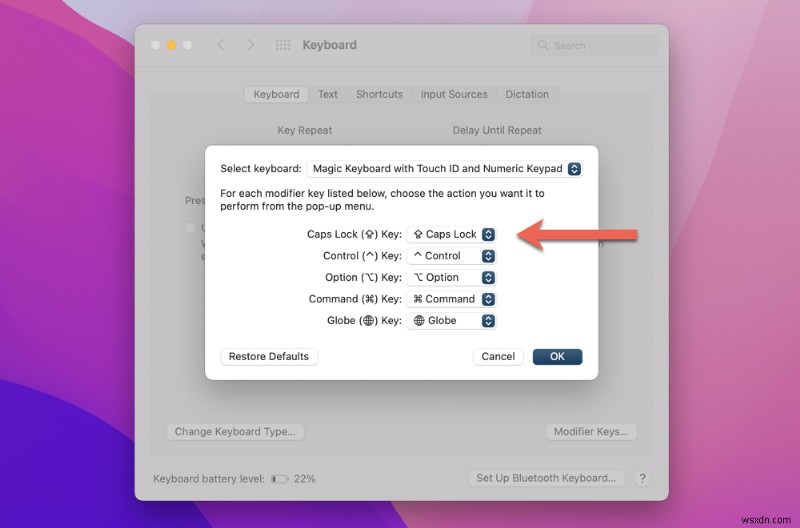Click the Delay Until Repeat label
800x528 pixels.
(x=497, y=130)
